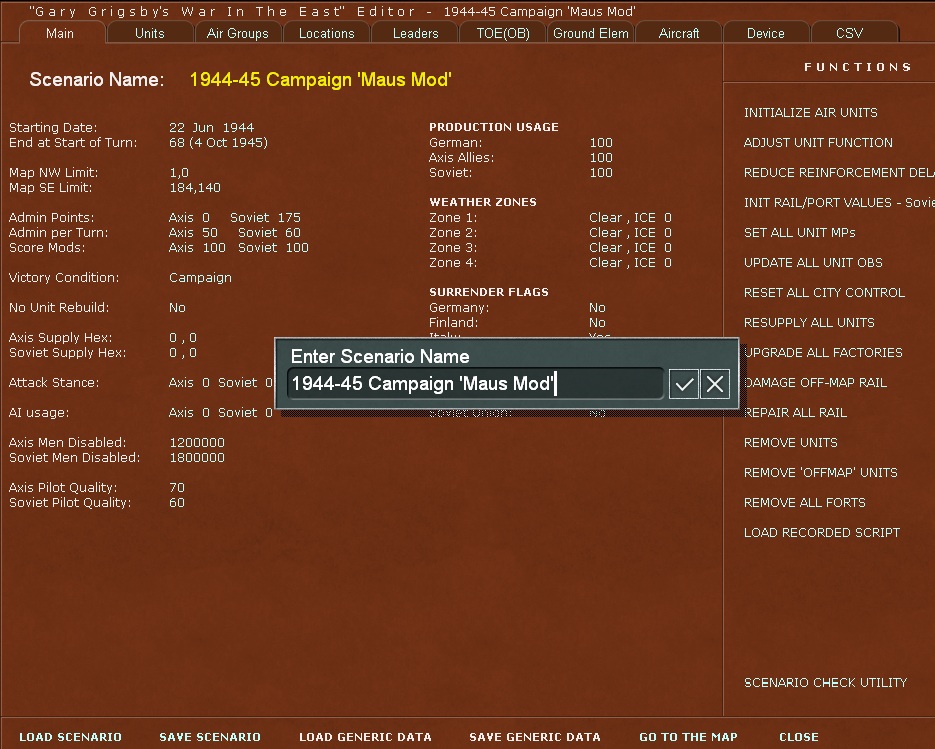Cancel scenario name dialog with X icon

(x=715, y=383)
